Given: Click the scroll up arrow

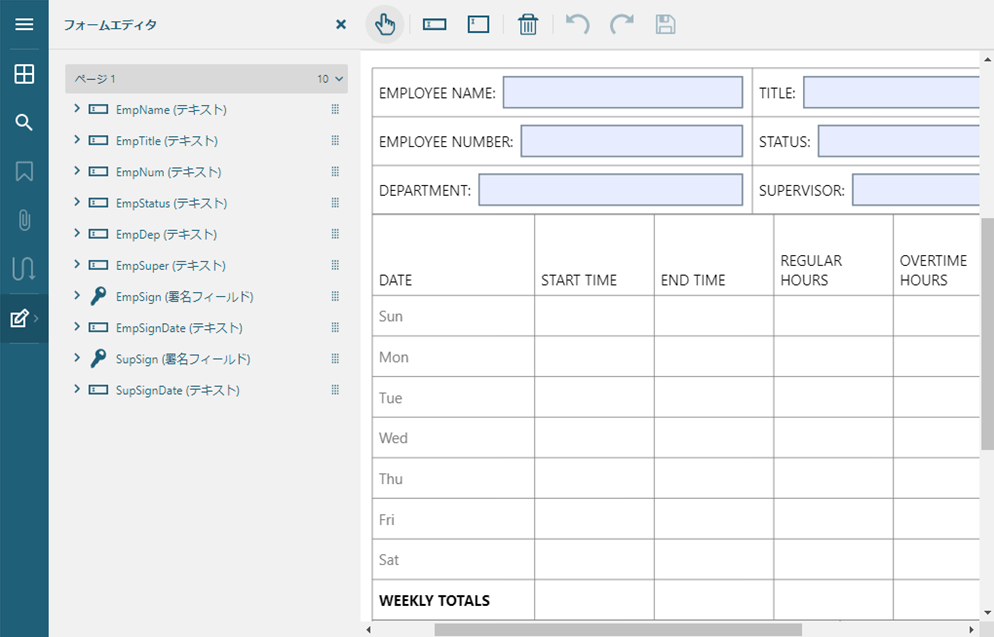Looking at the screenshot, I should [x=987, y=60].
